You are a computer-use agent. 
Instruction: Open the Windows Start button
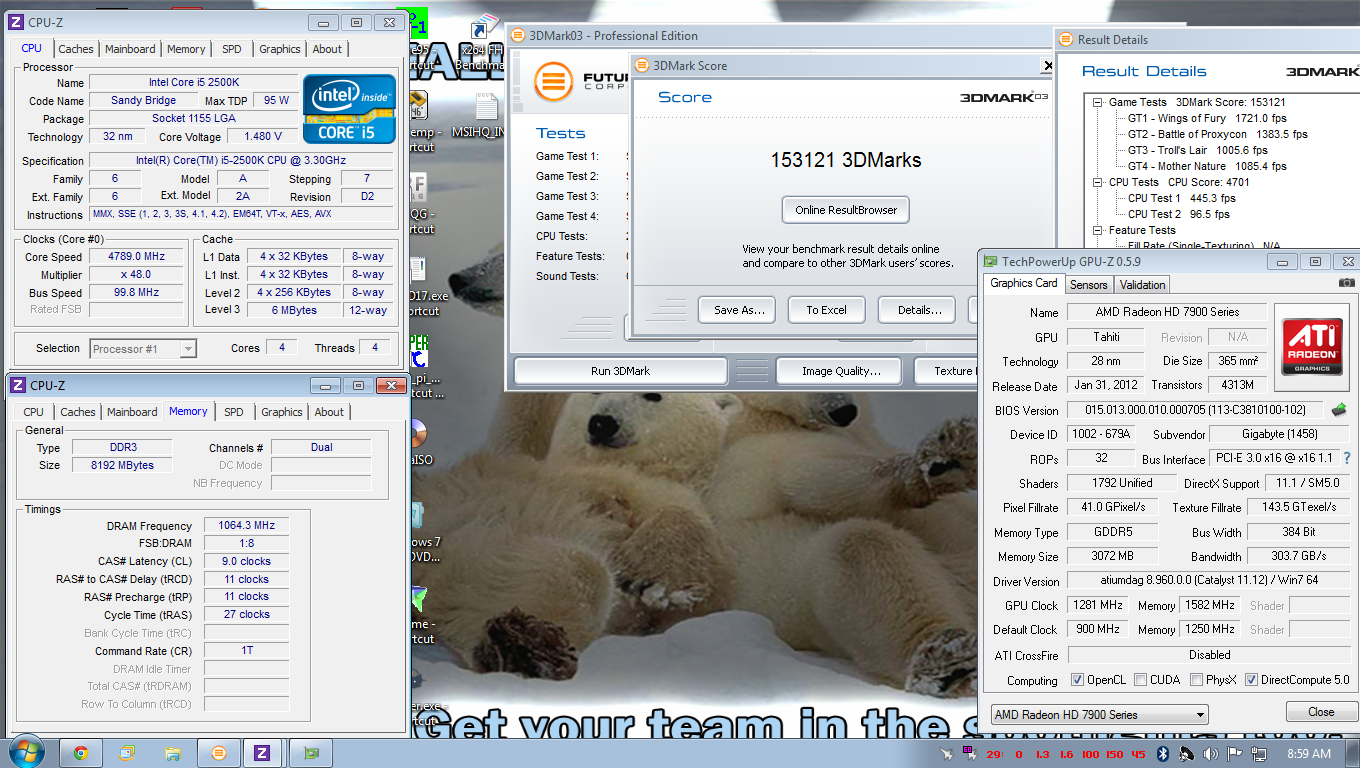coord(26,753)
